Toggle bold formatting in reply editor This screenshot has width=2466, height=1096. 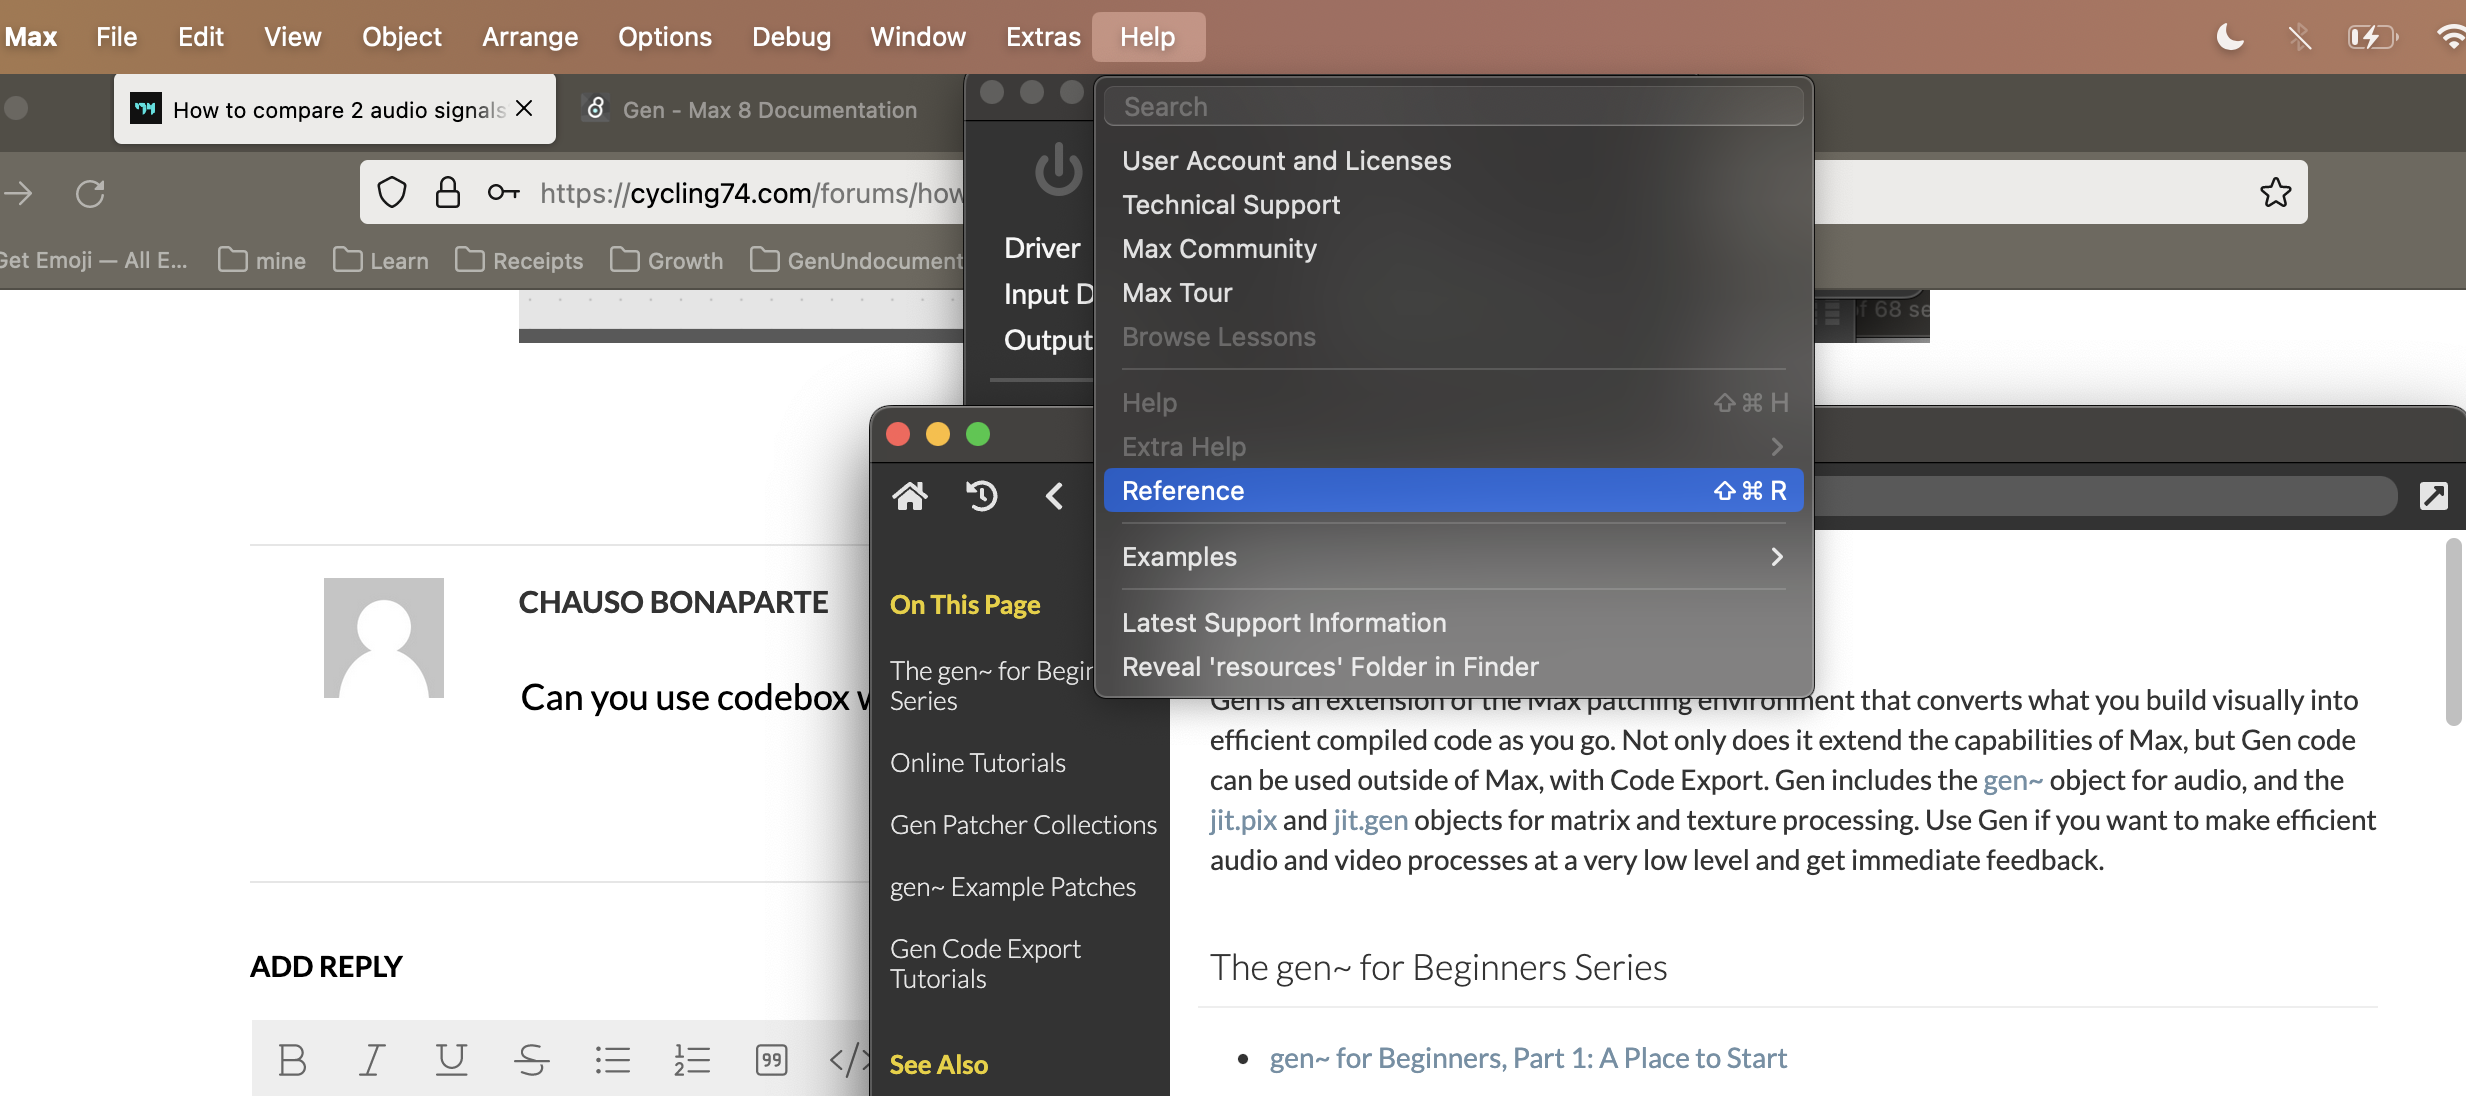click(292, 1059)
